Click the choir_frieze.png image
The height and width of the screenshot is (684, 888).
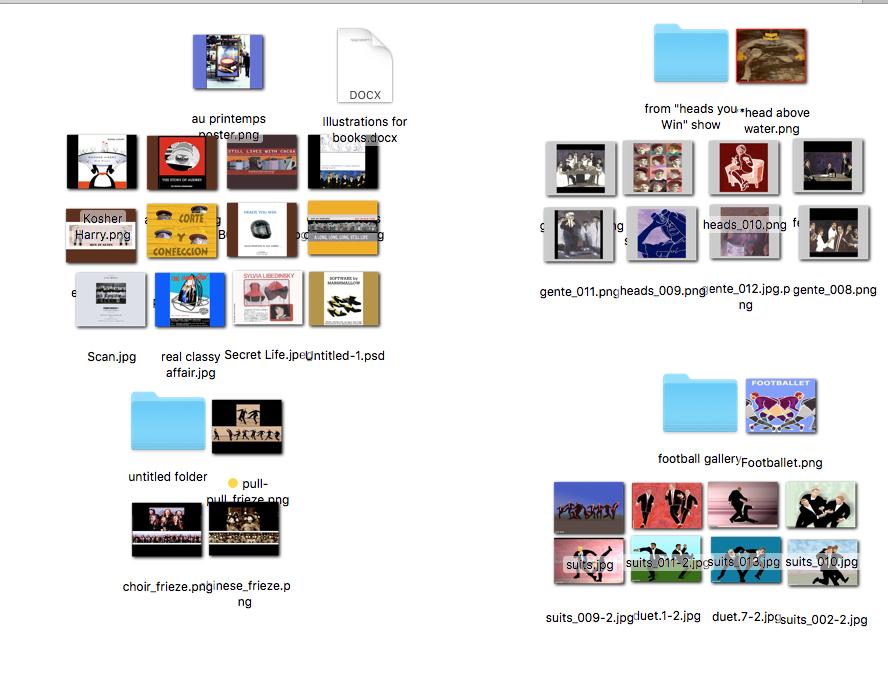[167, 530]
